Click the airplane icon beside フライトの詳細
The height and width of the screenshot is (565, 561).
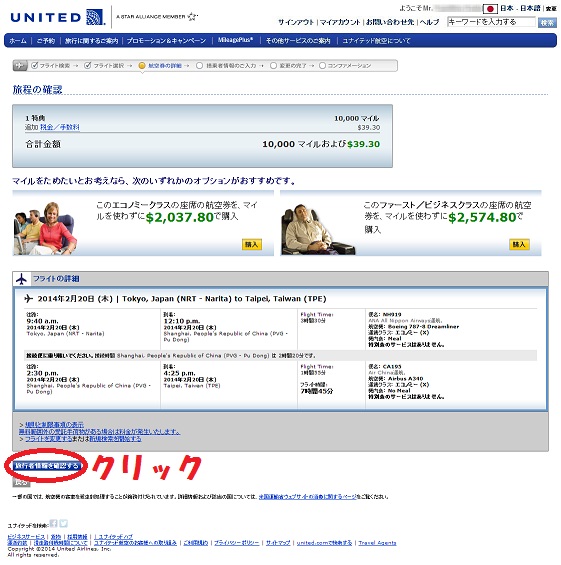coord(22,279)
